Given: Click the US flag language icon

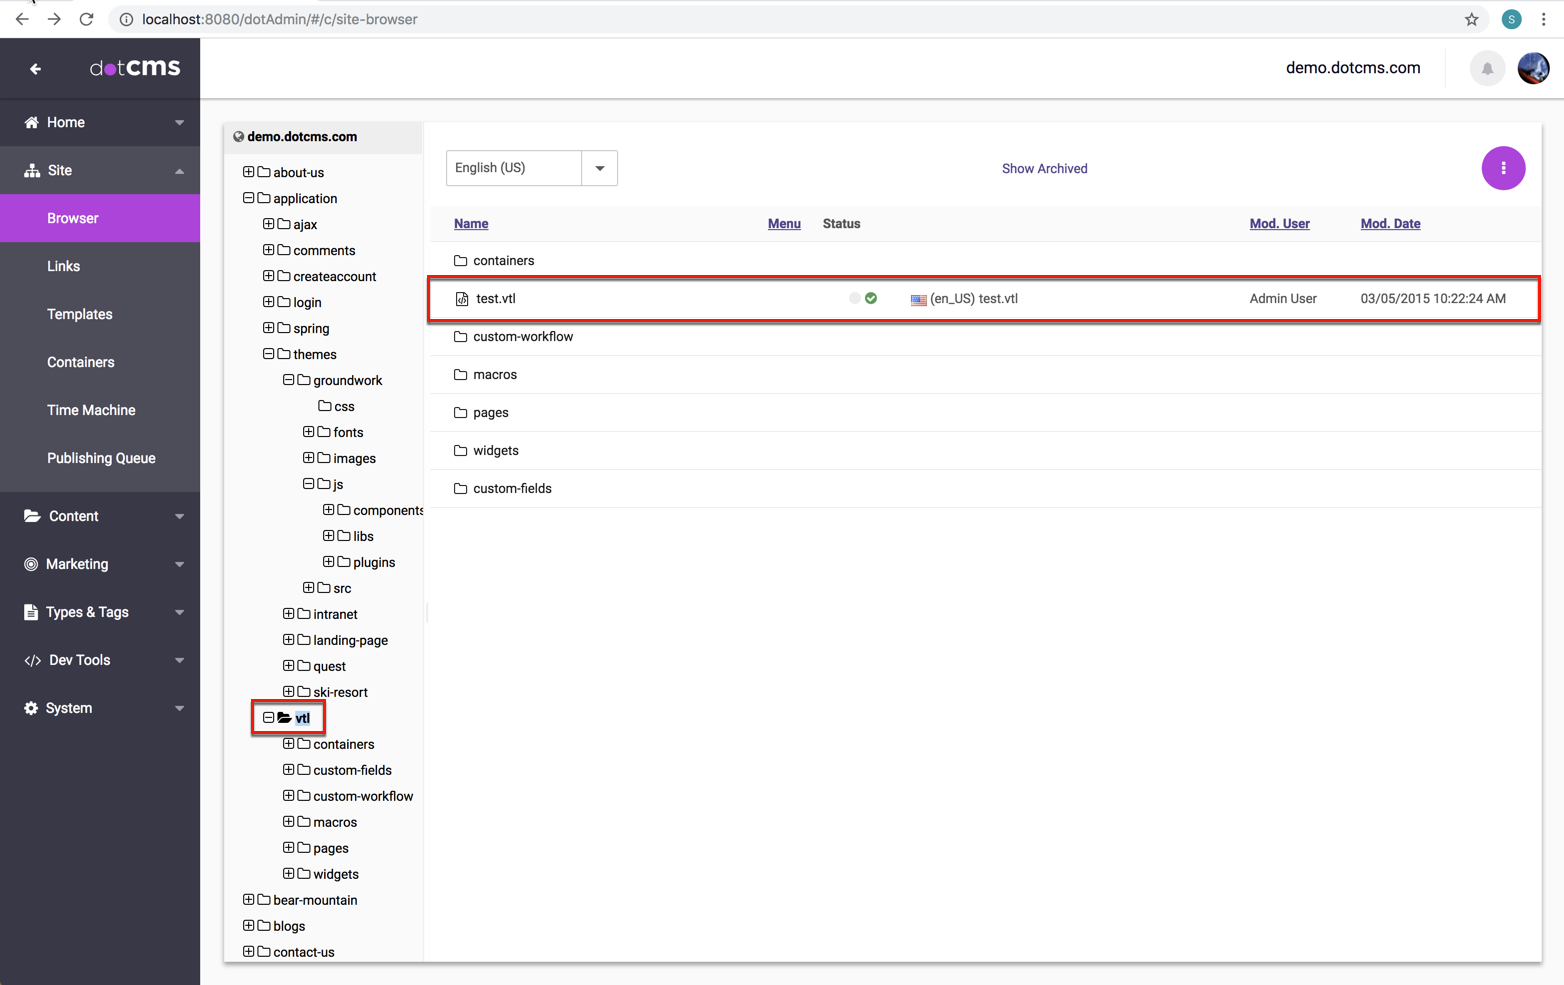Looking at the screenshot, I should (x=918, y=299).
